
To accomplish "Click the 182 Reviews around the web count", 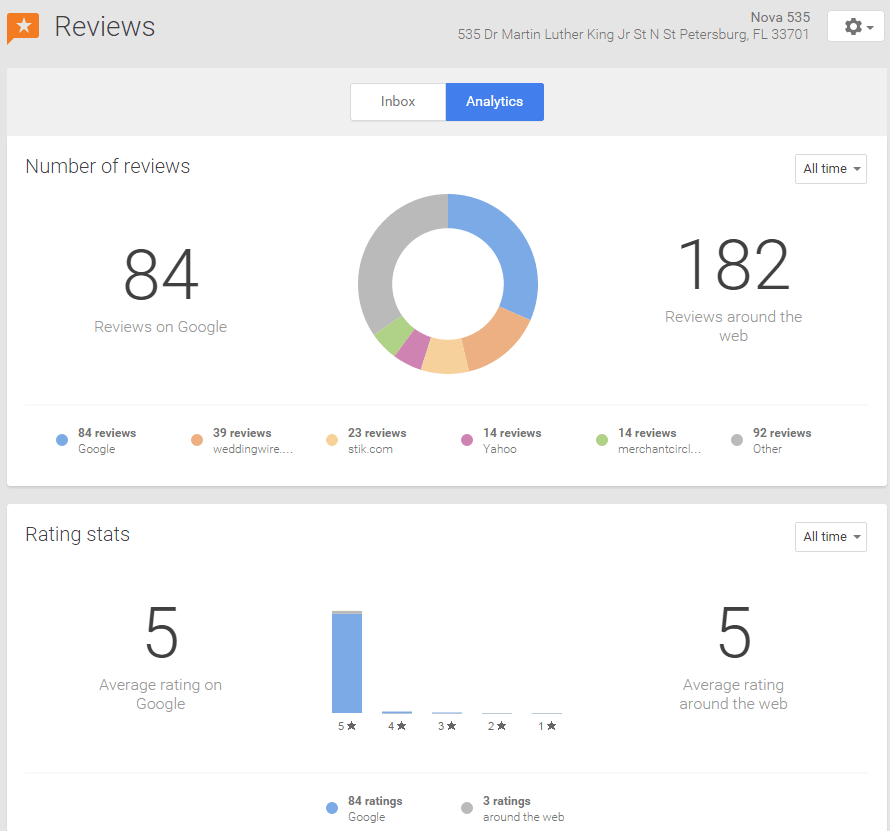I will click(733, 266).
